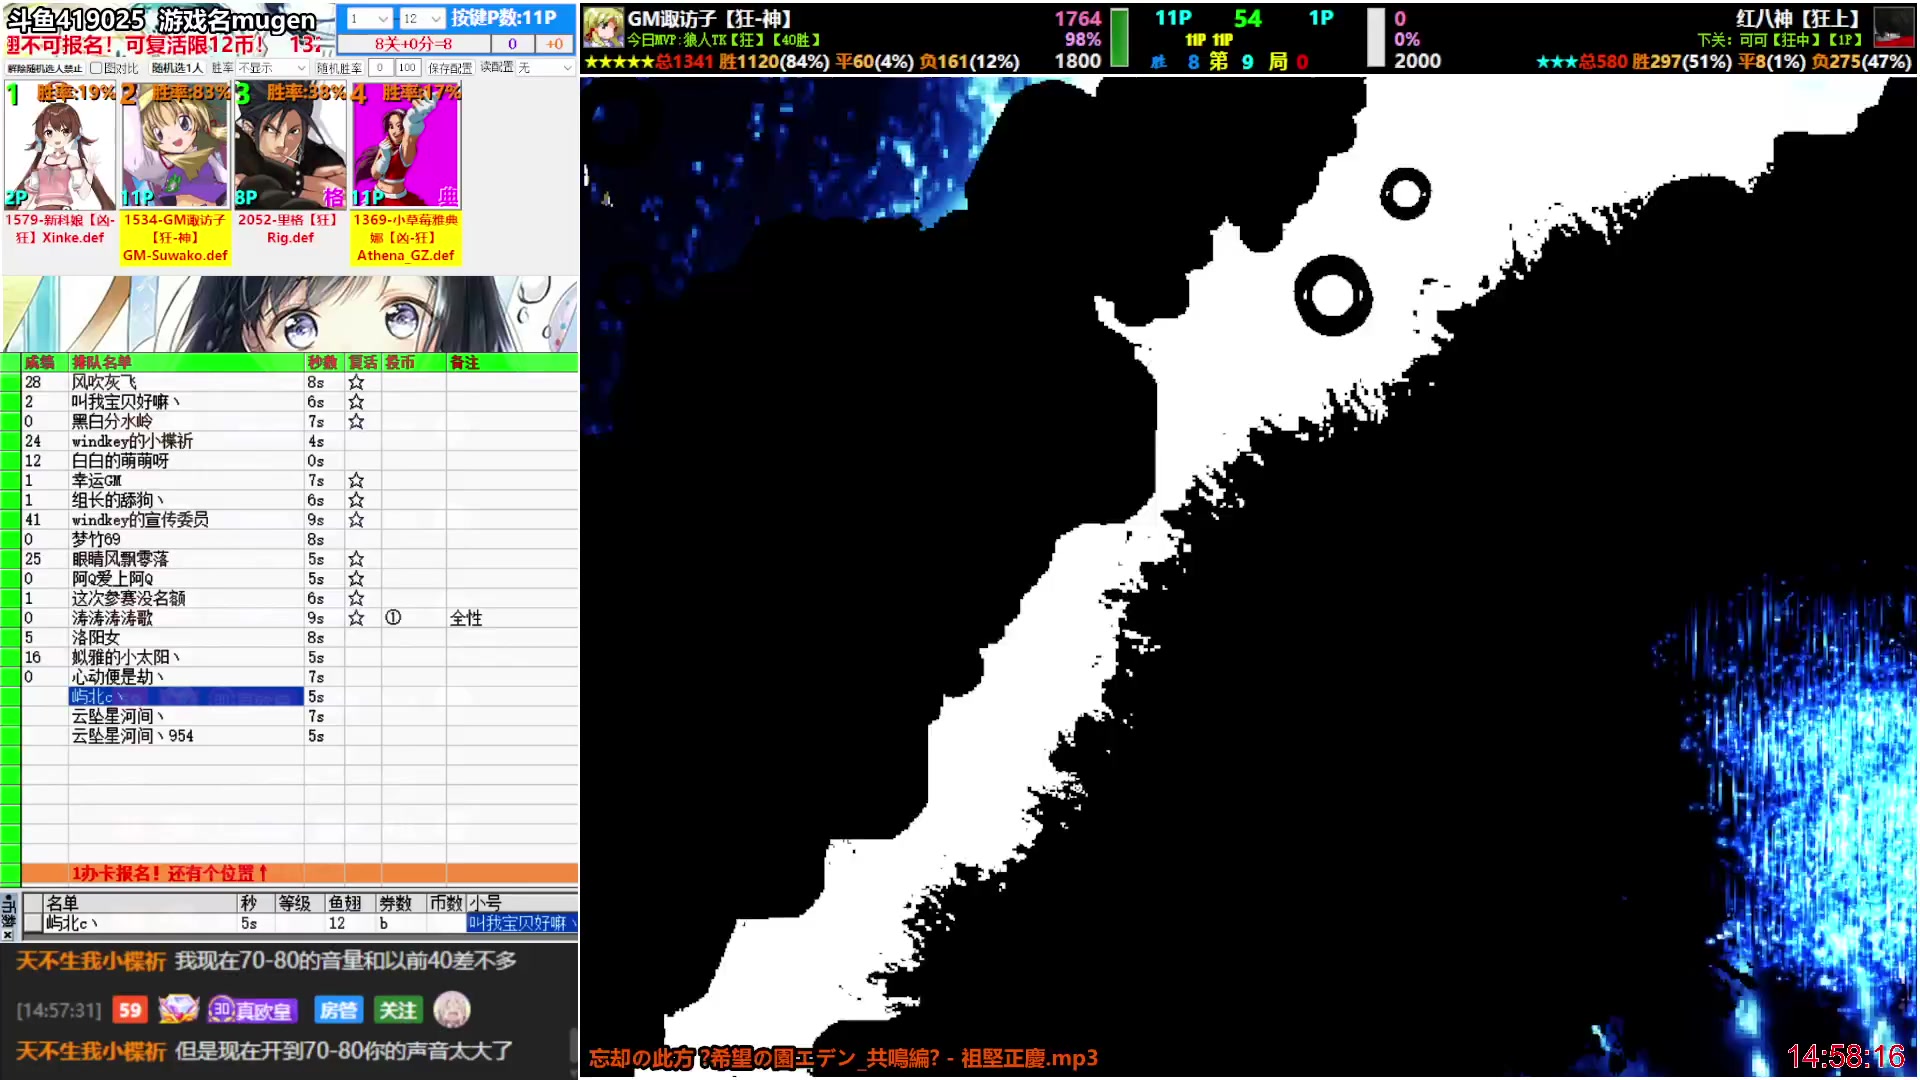Viewport: 1920px width, 1080px height.
Task: Open the dropdown showing value 1
Action: [368, 18]
